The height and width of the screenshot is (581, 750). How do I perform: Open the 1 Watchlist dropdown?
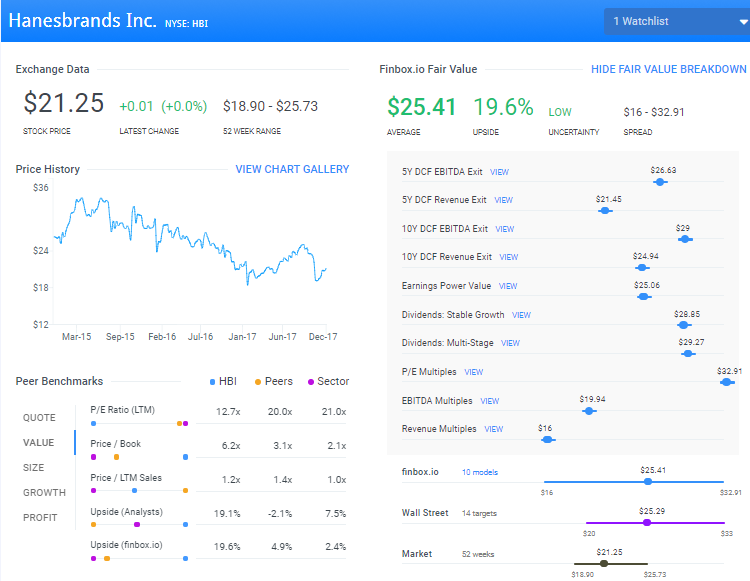point(677,22)
